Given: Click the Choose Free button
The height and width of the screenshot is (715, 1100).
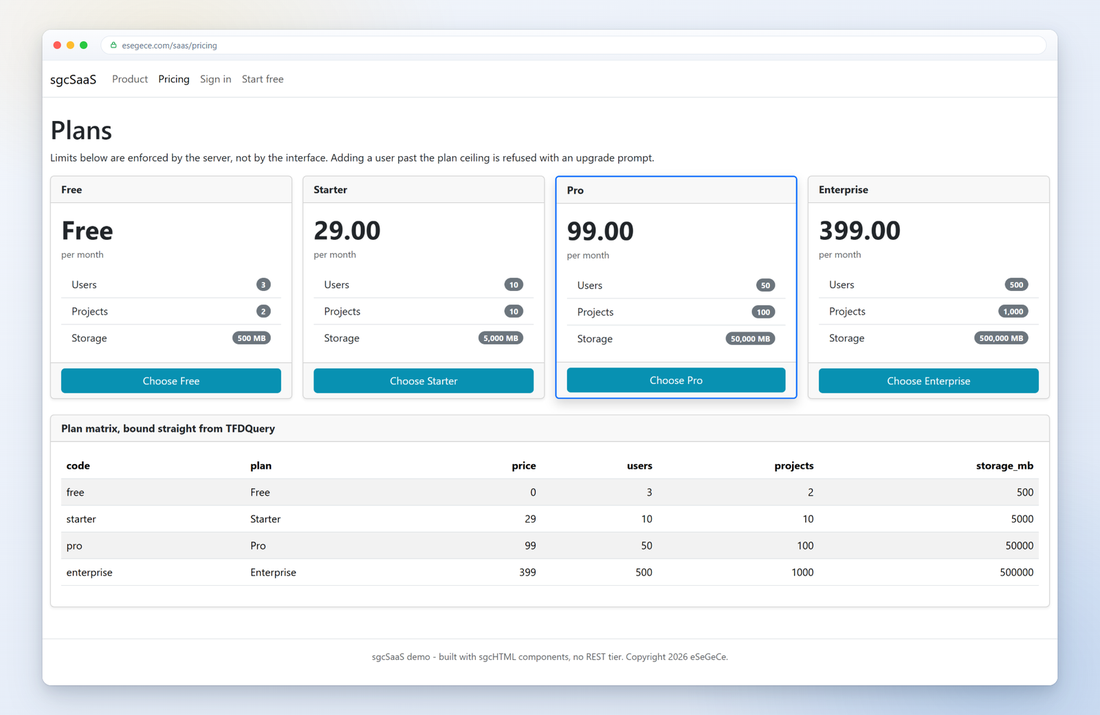Looking at the screenshot, I should click(171, 381).
